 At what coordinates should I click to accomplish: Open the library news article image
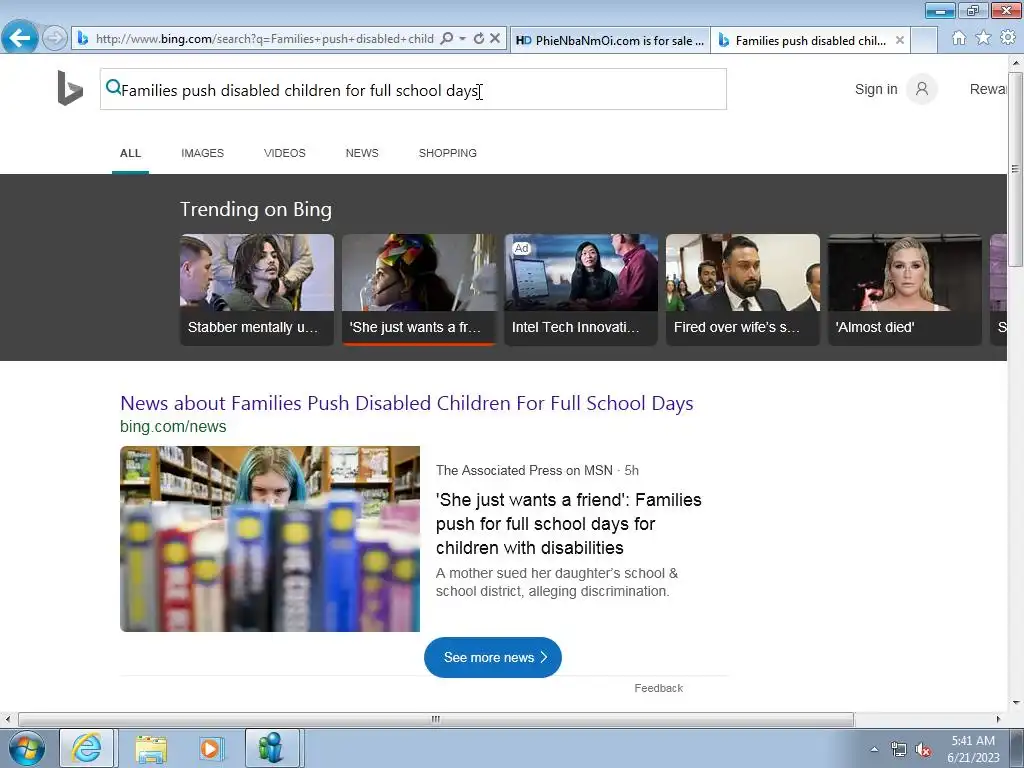(270, 539)
